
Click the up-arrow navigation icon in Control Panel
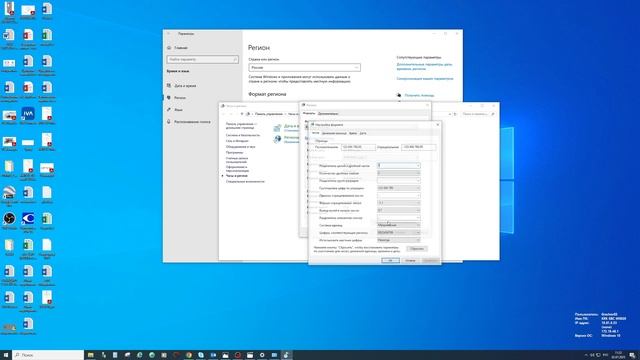(242, 114)
